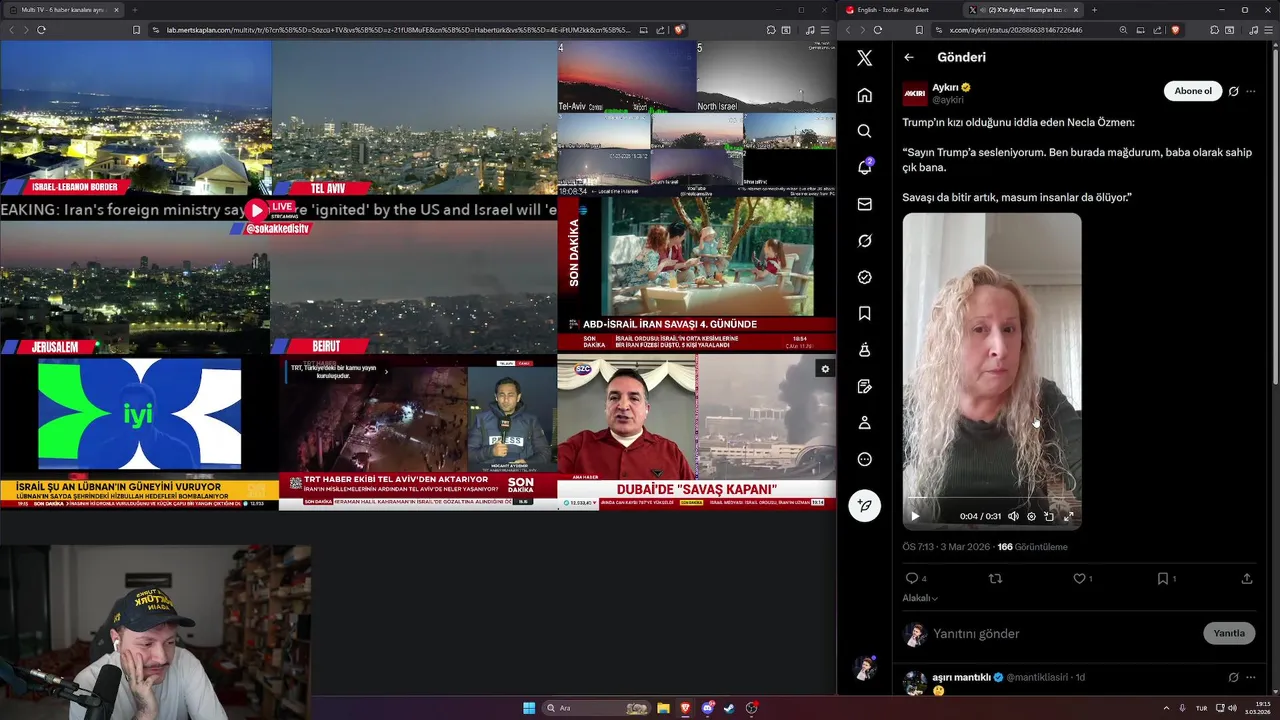Image resolution: width=1280 pixels, height=720 pixels.
Task: Open the Explore search icon in X sidebar
Action: click(x=865, y=131)
